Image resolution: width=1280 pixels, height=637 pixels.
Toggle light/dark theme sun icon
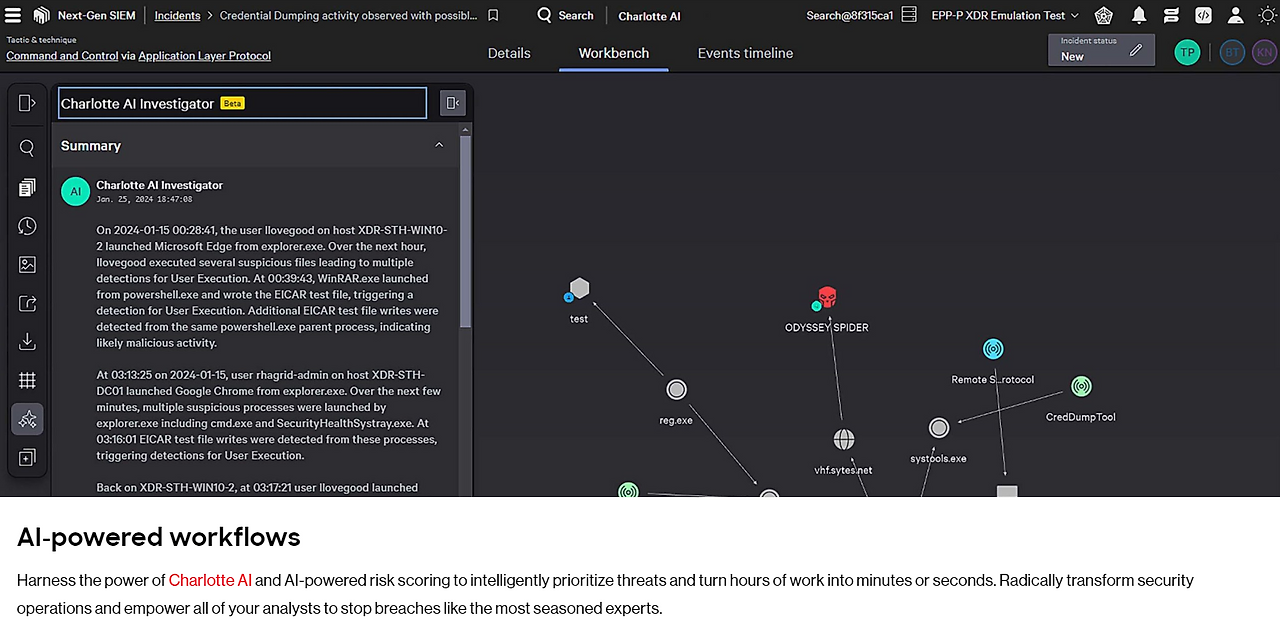click(1266, 15)
